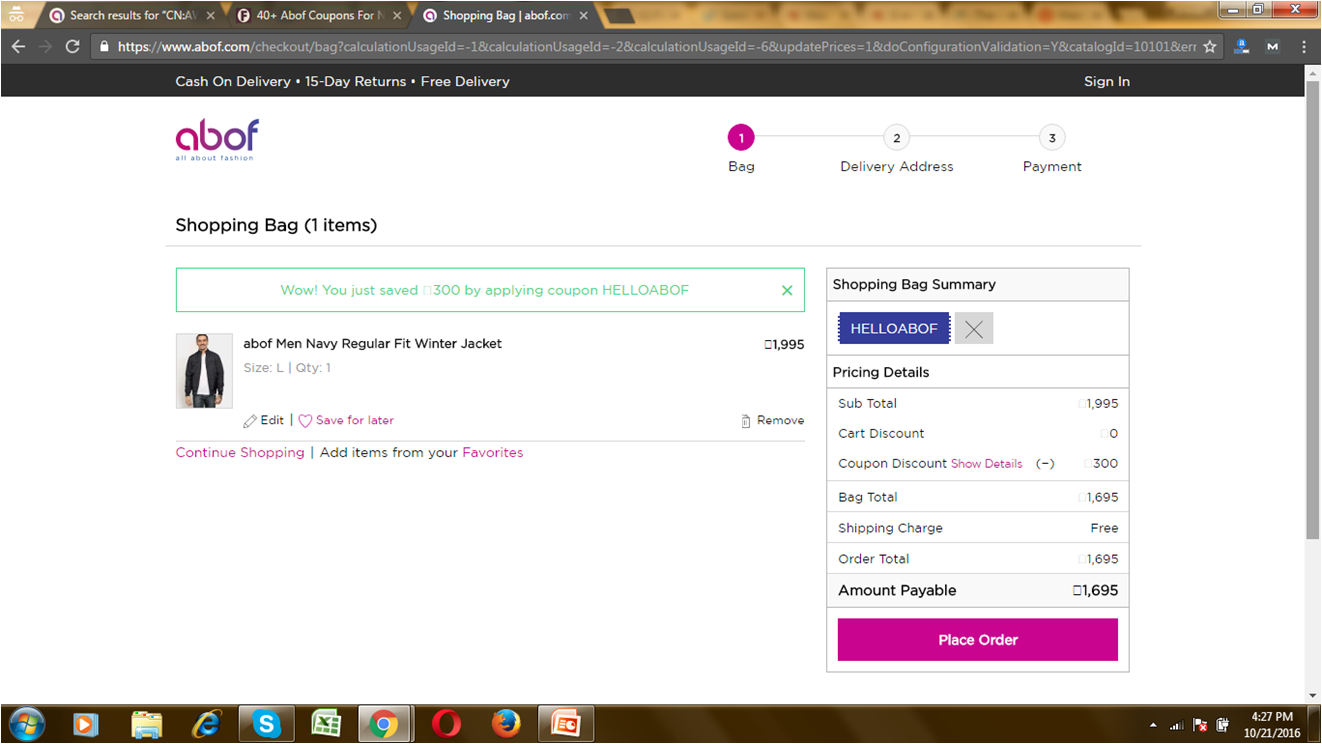Open the Chrome menu (three dots)
The height and width of the screenshot is (744, 1322).
1304,47
